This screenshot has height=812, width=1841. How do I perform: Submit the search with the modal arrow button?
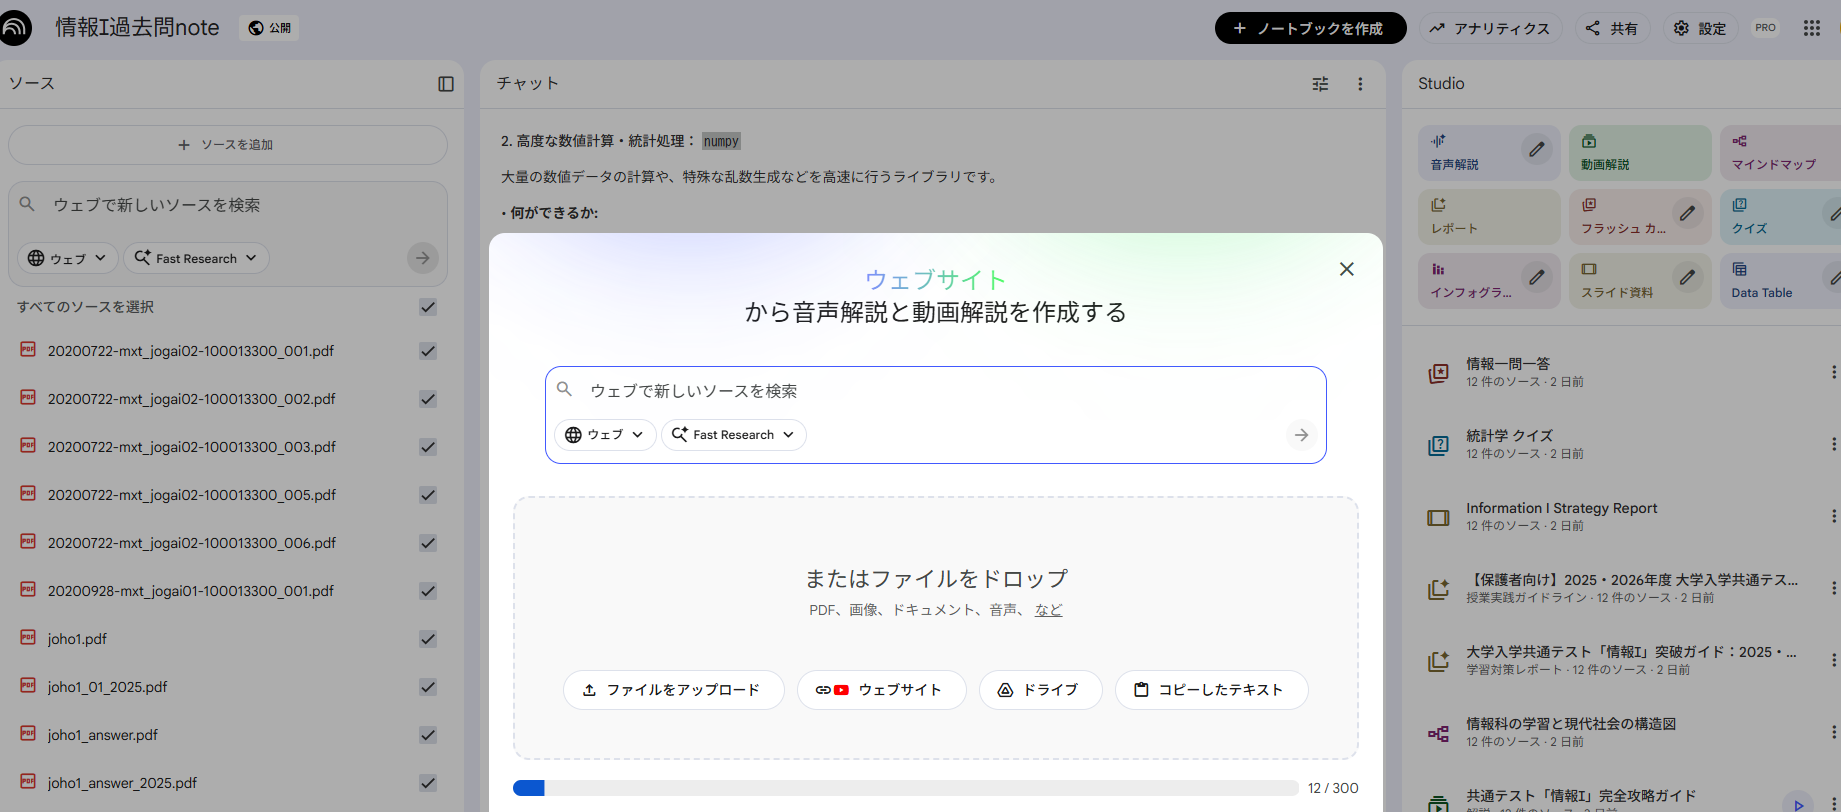point(1301,435)
